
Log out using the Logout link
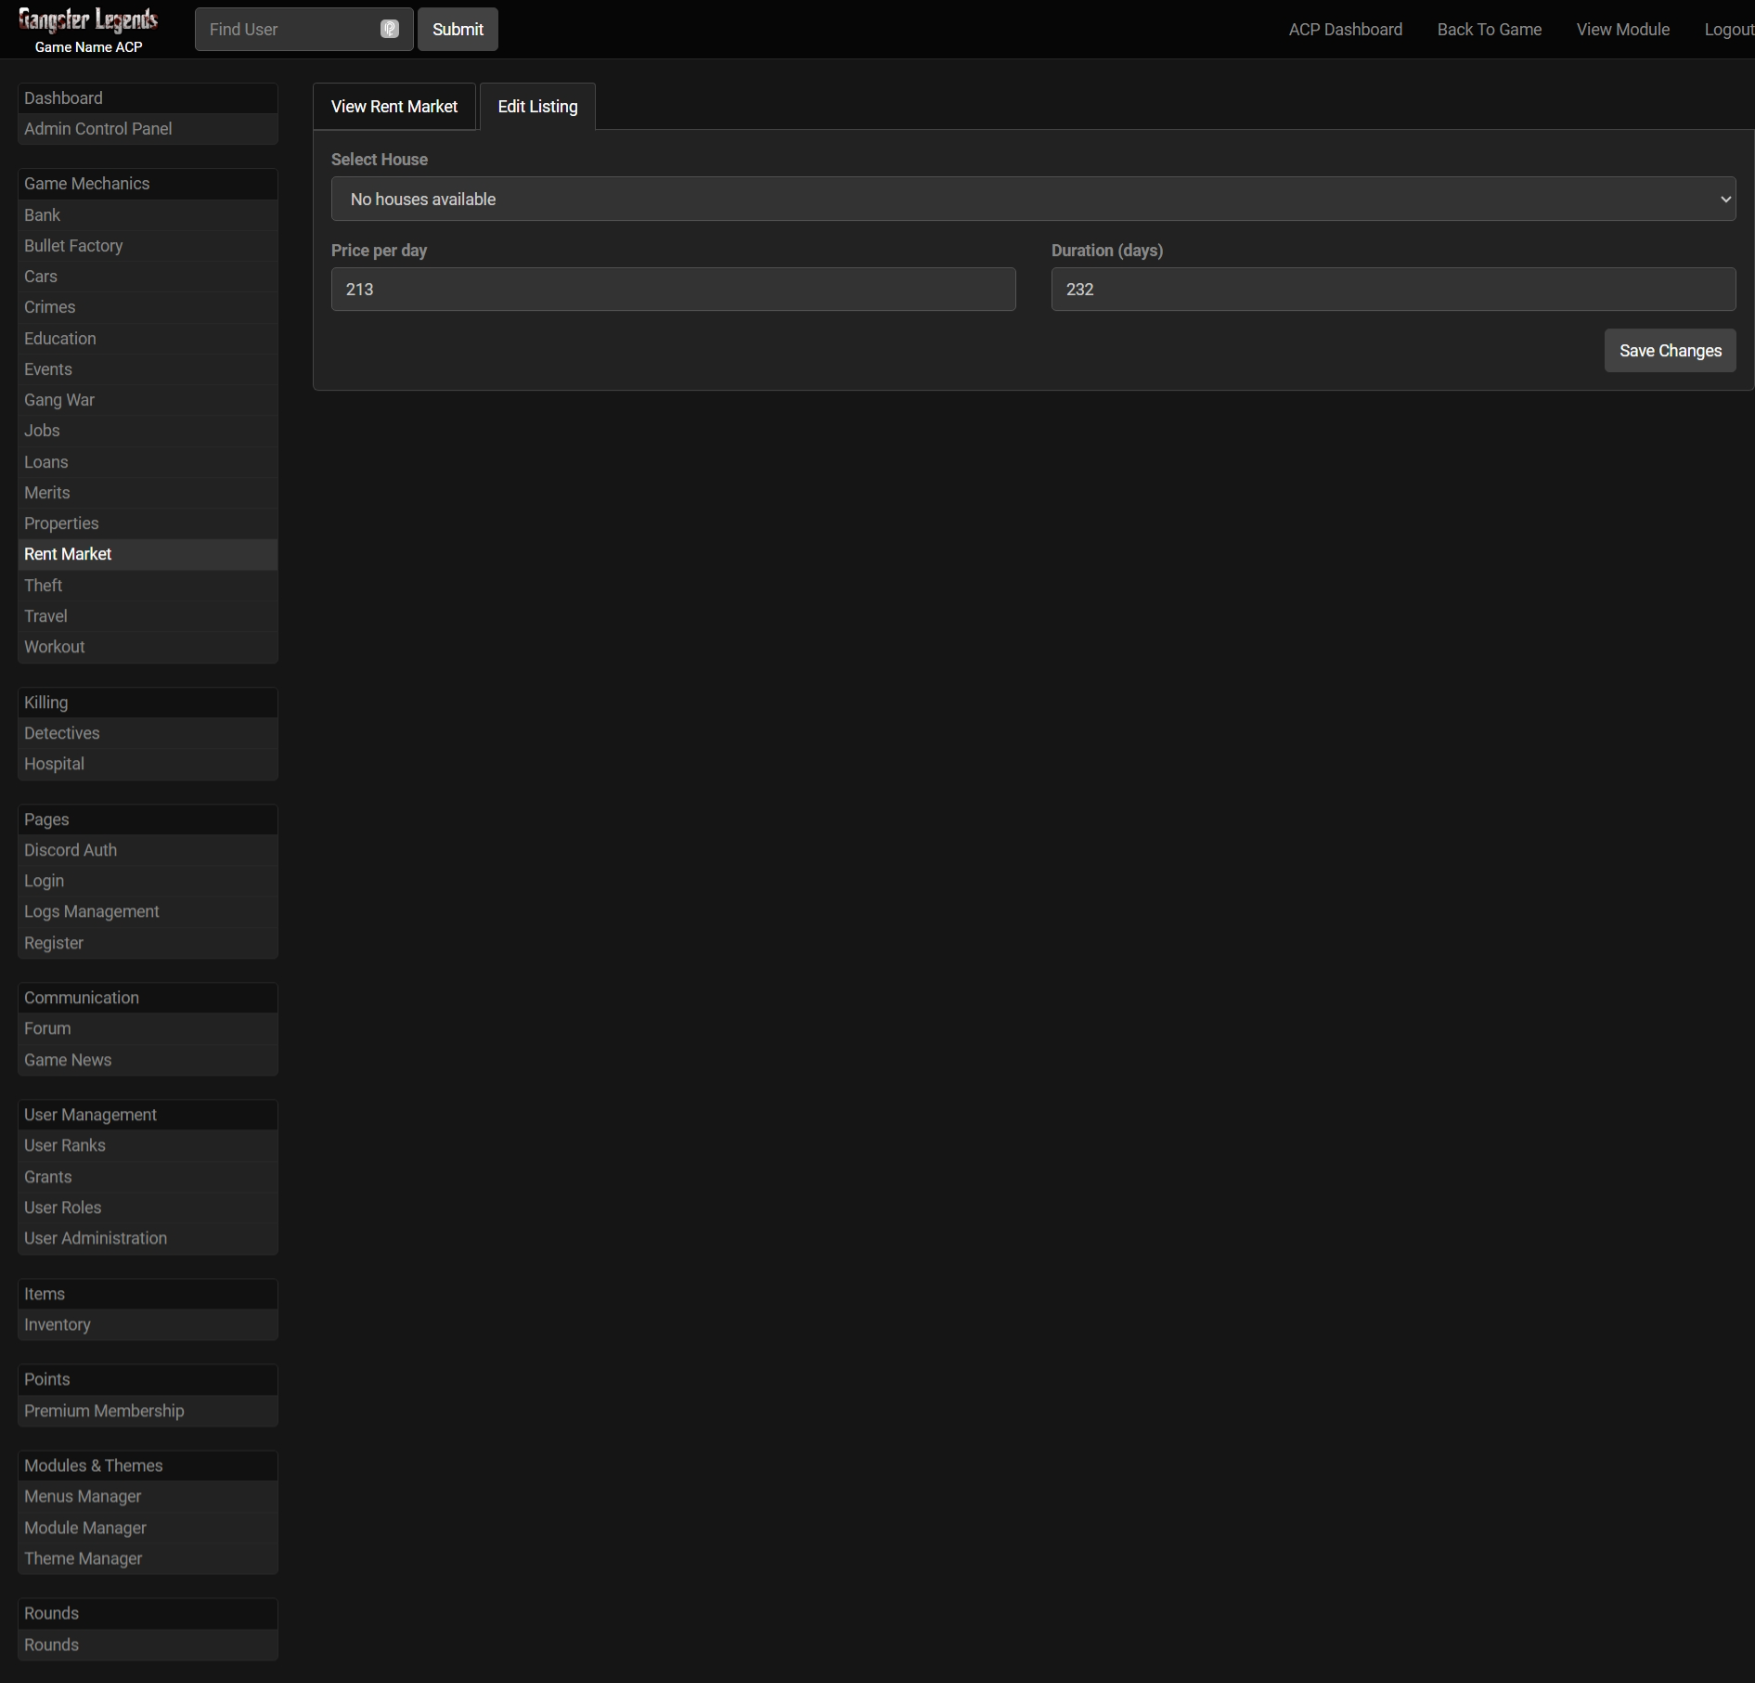coord(1728,29)
